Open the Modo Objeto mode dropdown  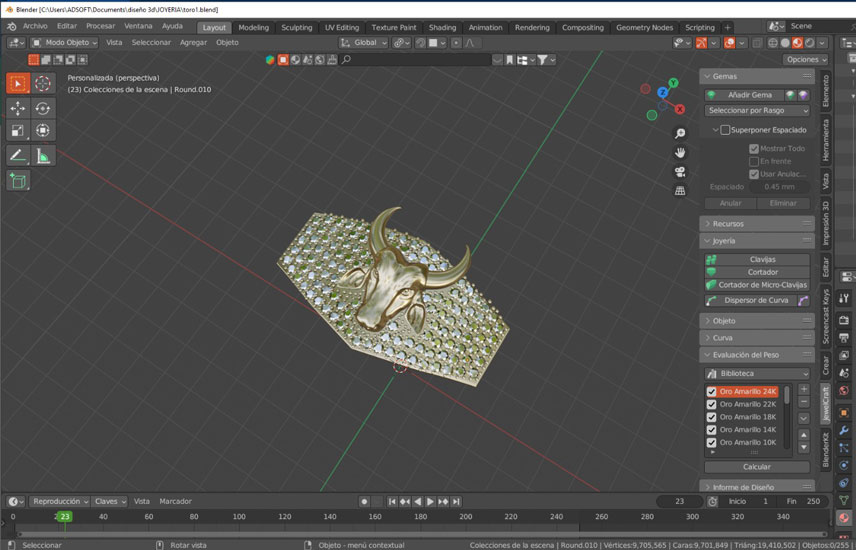tap(65, 43)
